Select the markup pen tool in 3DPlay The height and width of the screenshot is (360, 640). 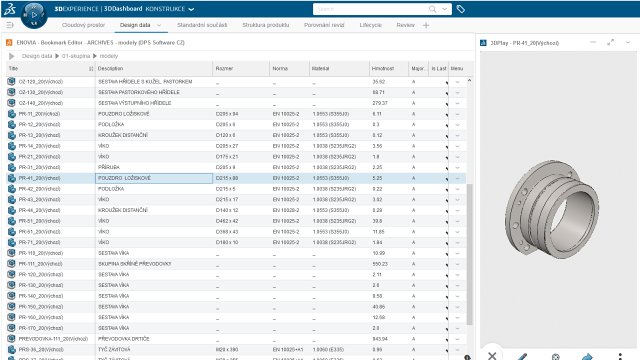(522, 356)
